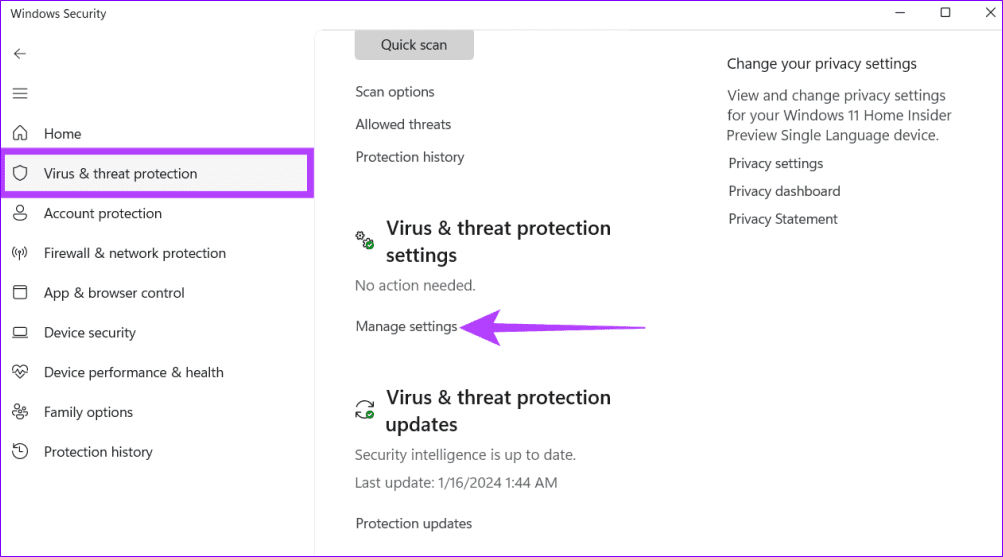
Task: Open Manage settings link
Action: click(406, 327)
